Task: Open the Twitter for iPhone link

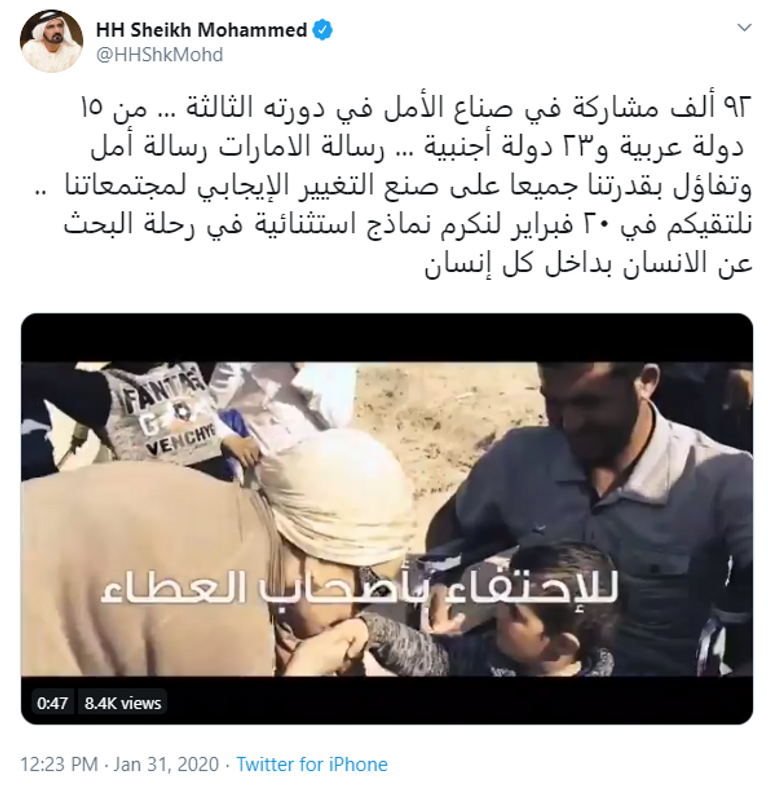Action: [312, 764]
